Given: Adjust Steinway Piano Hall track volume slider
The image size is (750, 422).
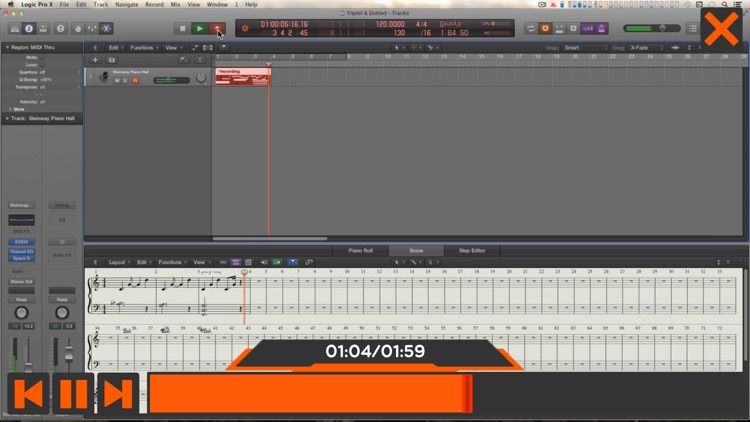Looking at the screenshot, I should 171,80.
